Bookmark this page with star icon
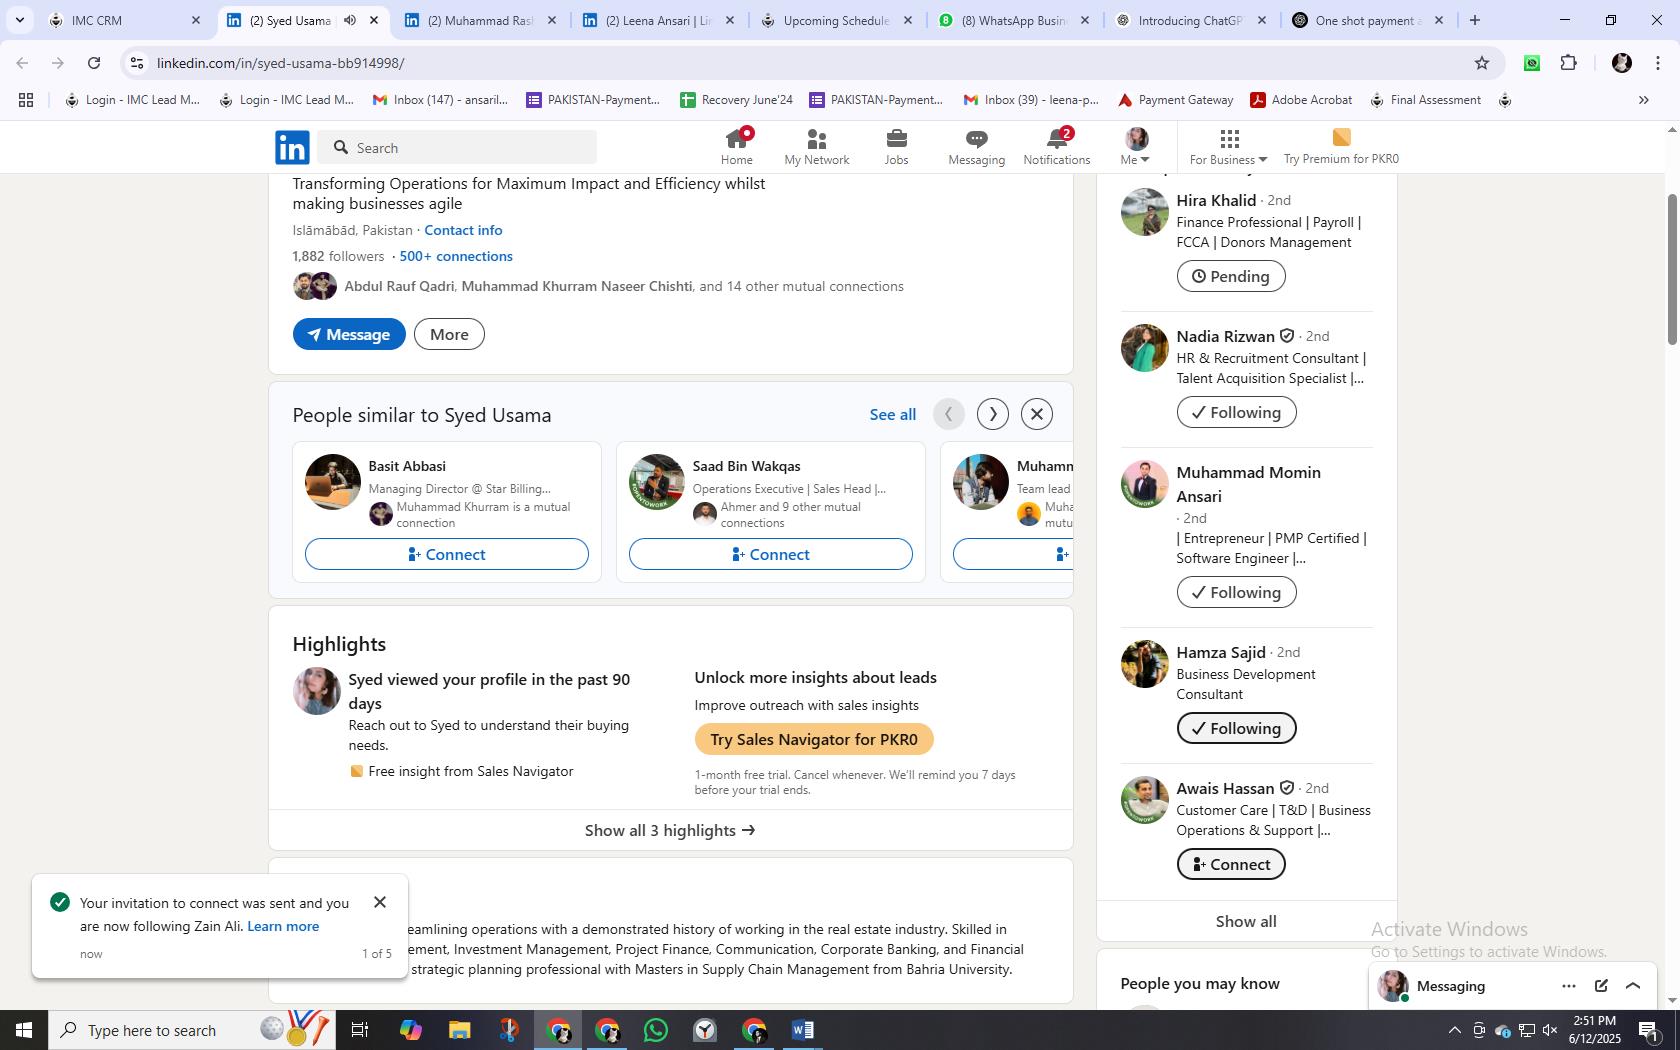Viewport: 1680px width, 1050px height. coord(1482,63)
